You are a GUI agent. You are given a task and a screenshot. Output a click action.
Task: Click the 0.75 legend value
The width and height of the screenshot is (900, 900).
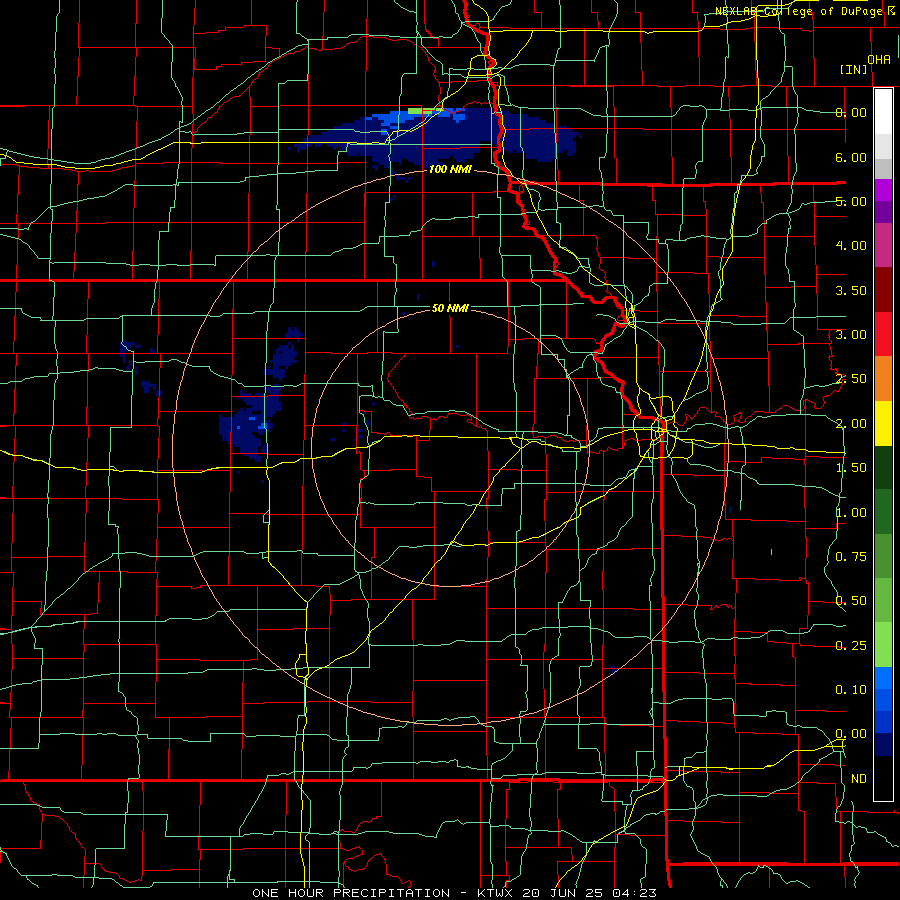click(851, 557)
